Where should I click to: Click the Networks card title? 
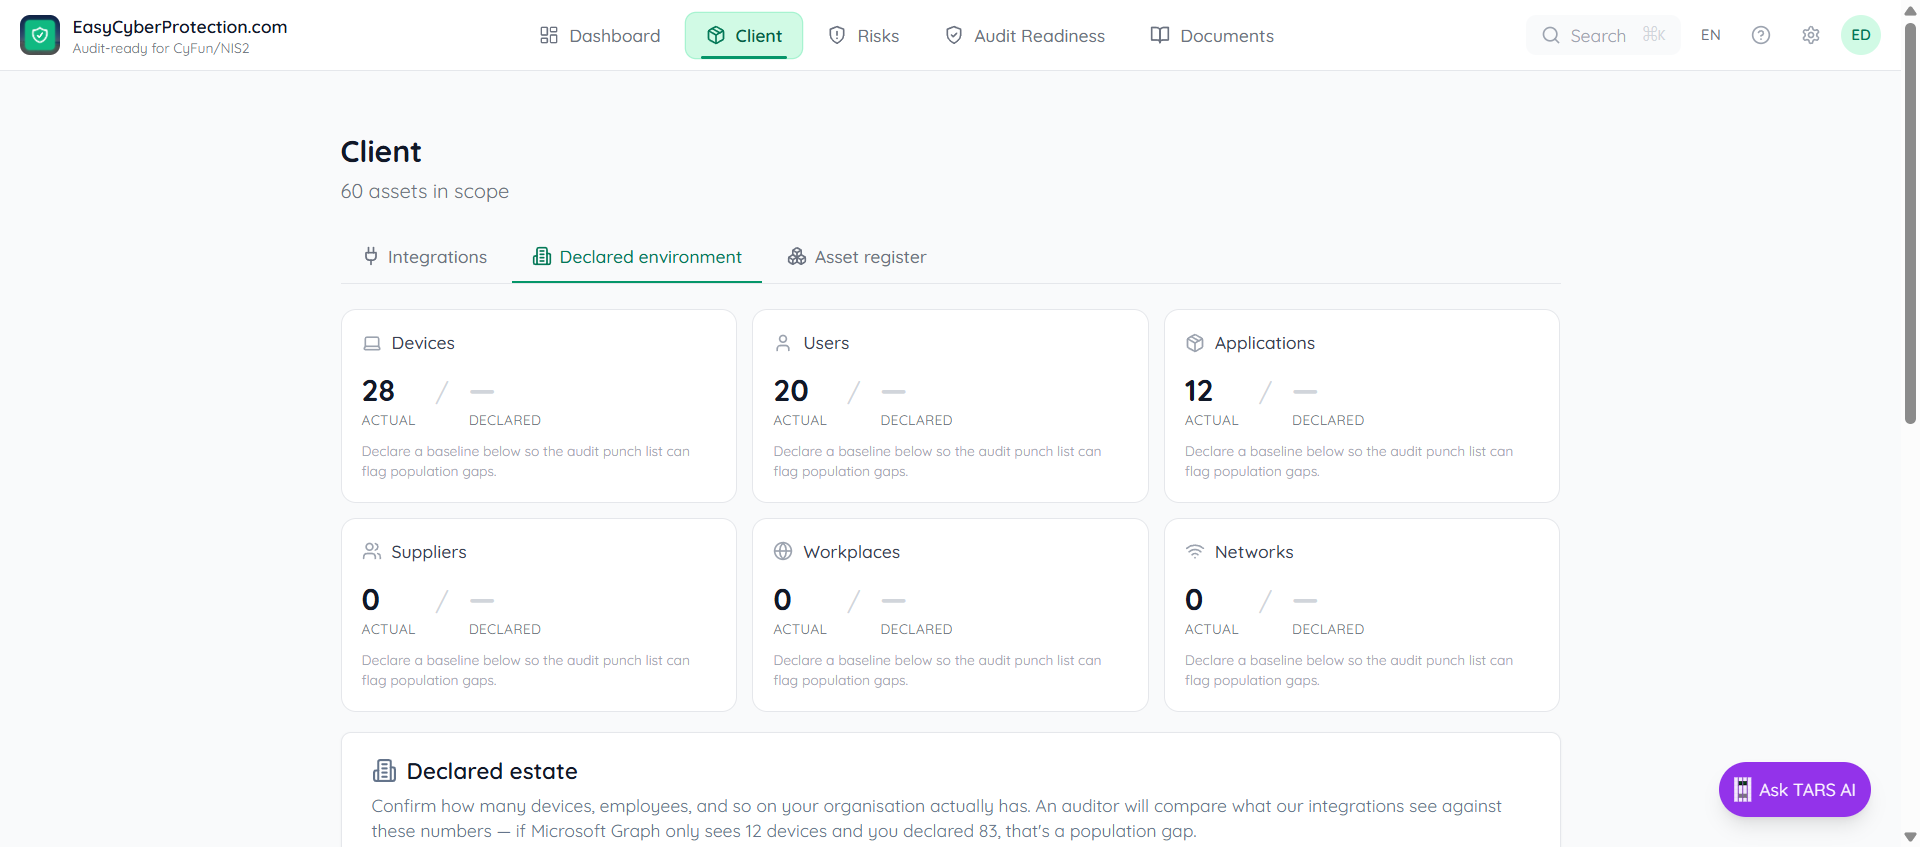click(1254, 552)
